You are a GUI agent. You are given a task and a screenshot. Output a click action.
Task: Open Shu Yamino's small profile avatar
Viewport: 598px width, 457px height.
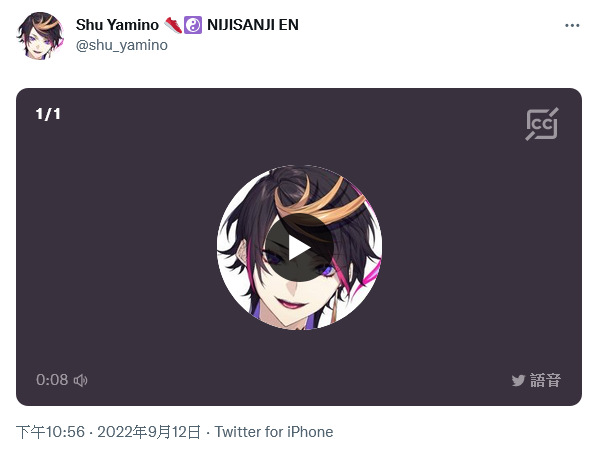pyautogui.click(x=40, y=36)
